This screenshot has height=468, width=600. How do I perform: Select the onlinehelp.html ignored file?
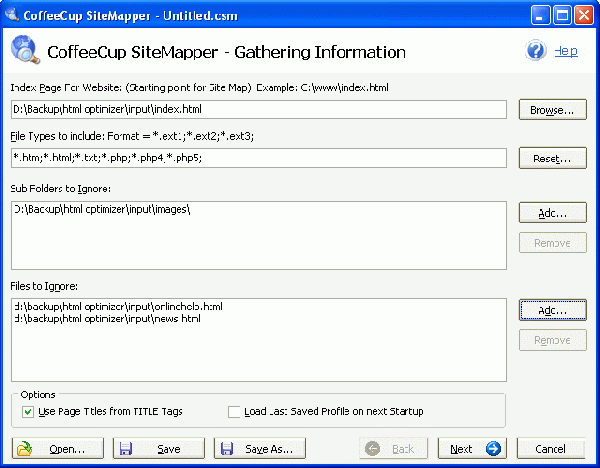point(118,307)
